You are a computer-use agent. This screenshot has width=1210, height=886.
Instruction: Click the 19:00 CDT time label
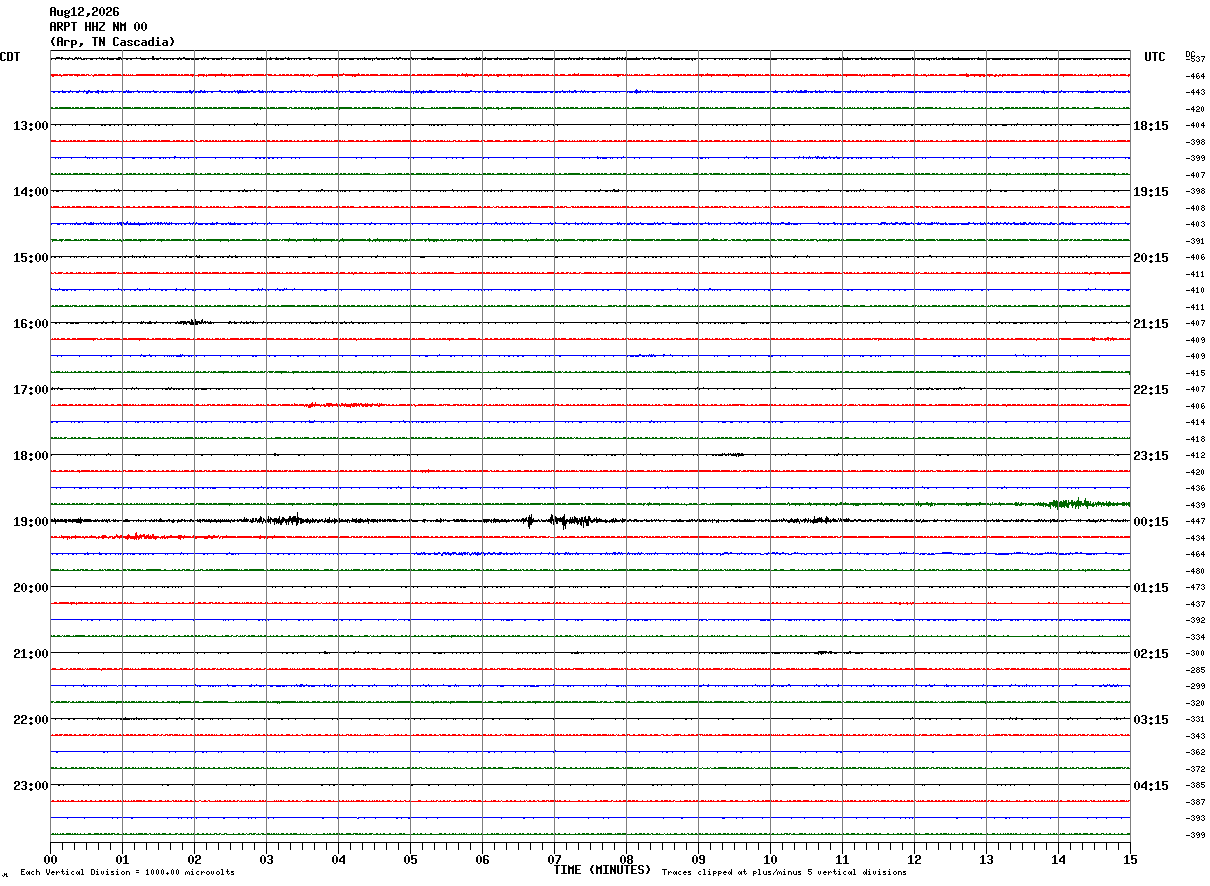[31, 522]
